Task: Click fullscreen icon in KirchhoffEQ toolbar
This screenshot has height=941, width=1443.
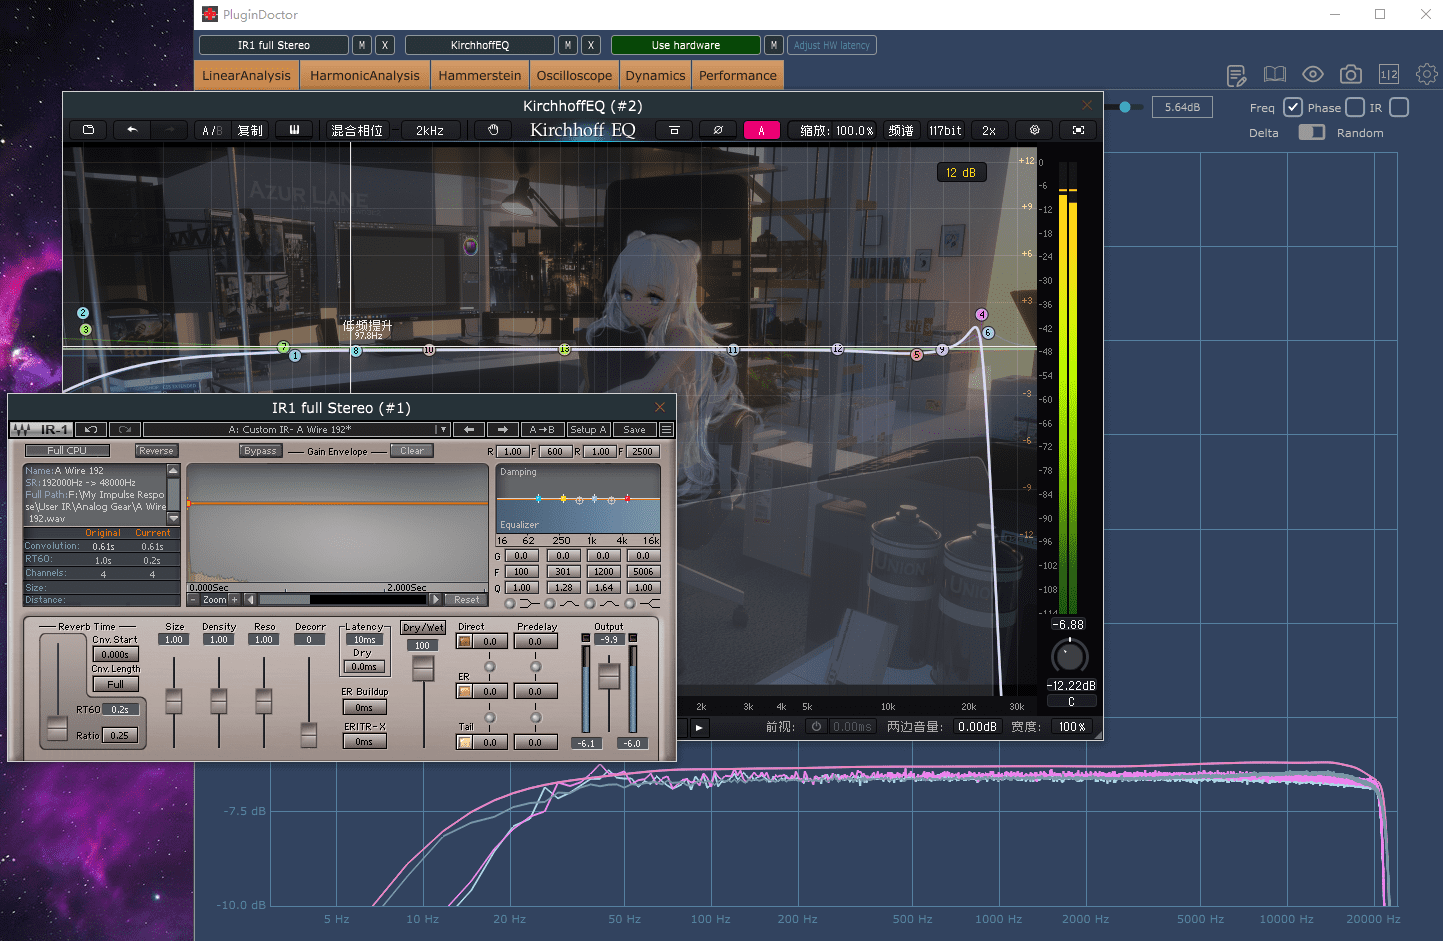Action: coord(1078,130)
